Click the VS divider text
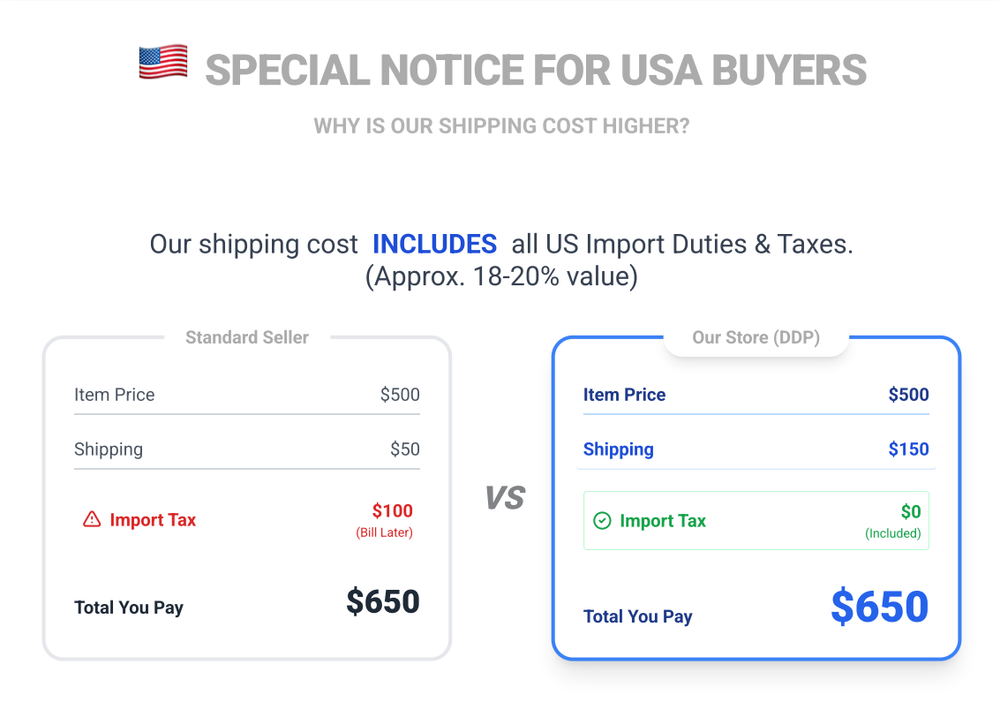Viewport: 1000px width, 702px height. coord(504,498)
